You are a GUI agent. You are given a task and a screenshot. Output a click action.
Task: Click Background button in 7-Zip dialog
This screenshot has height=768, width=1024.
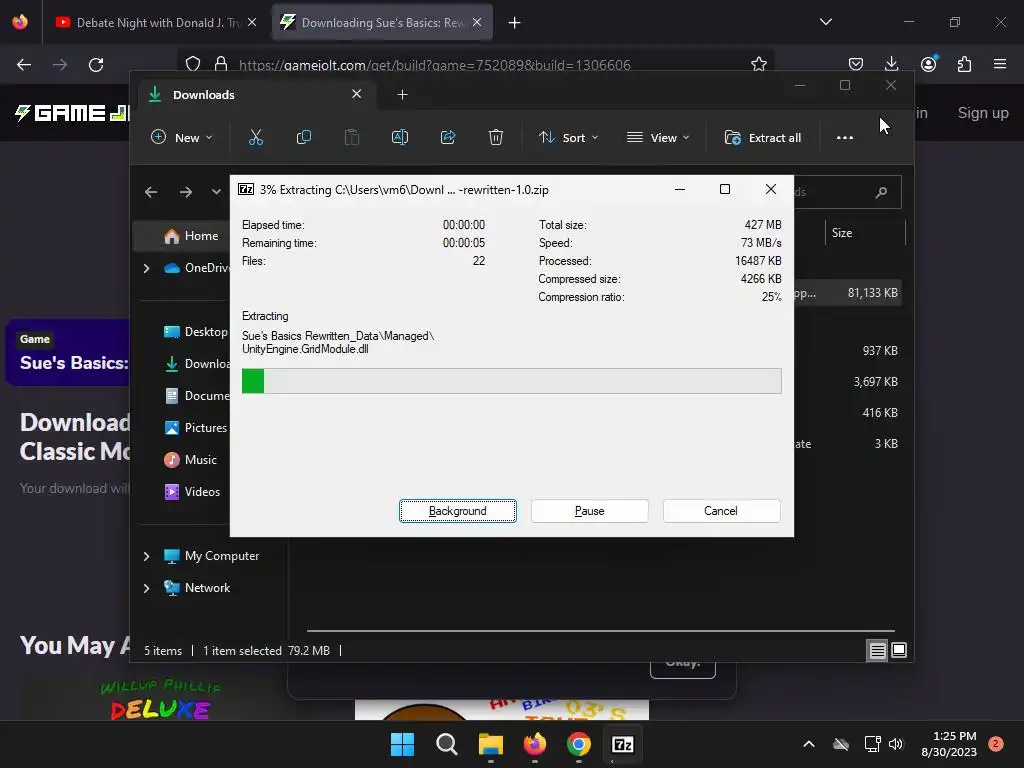click(x=458, y=511)
